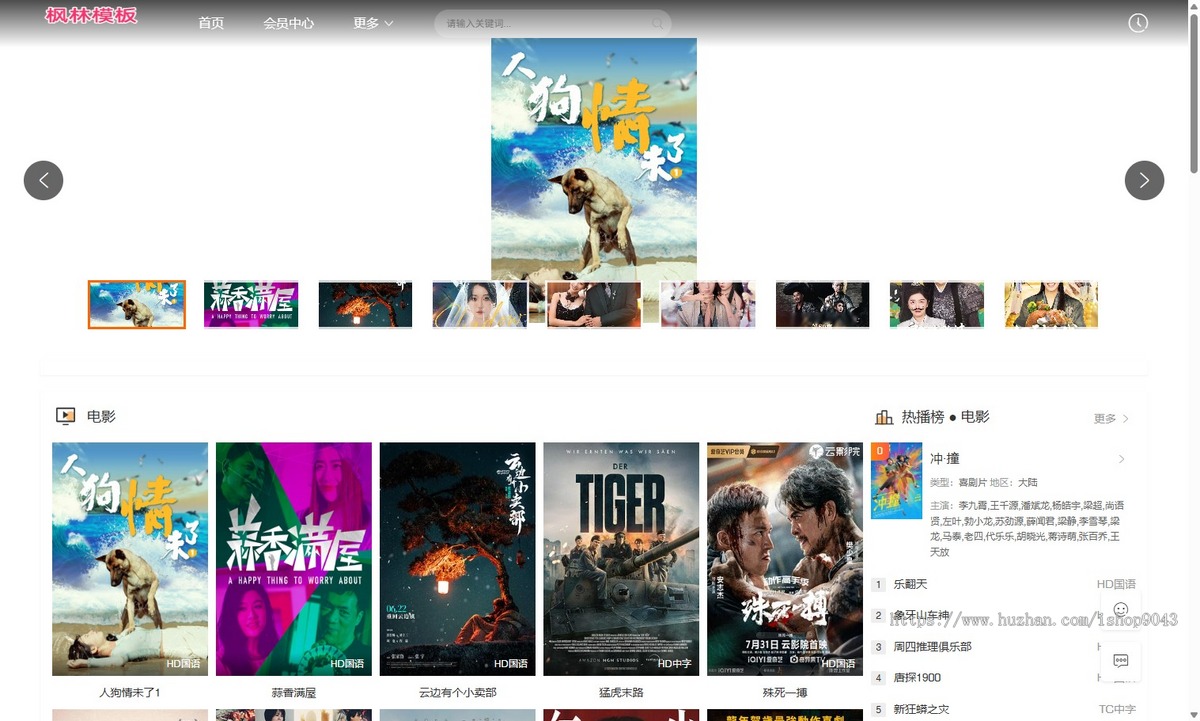Open the 冲·撞 ranking poster thumbnail
Screen dimensions: 1200x721
pyautogui.click(x=897, y=481)
